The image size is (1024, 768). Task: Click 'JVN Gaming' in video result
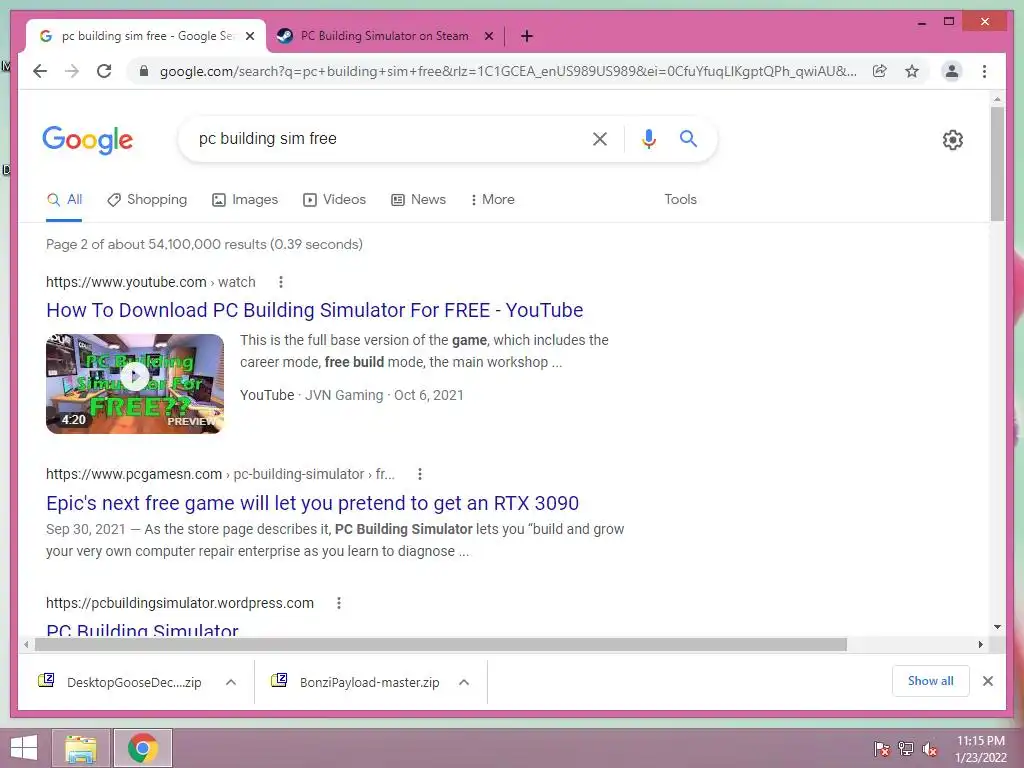click(x=344, y=395)
